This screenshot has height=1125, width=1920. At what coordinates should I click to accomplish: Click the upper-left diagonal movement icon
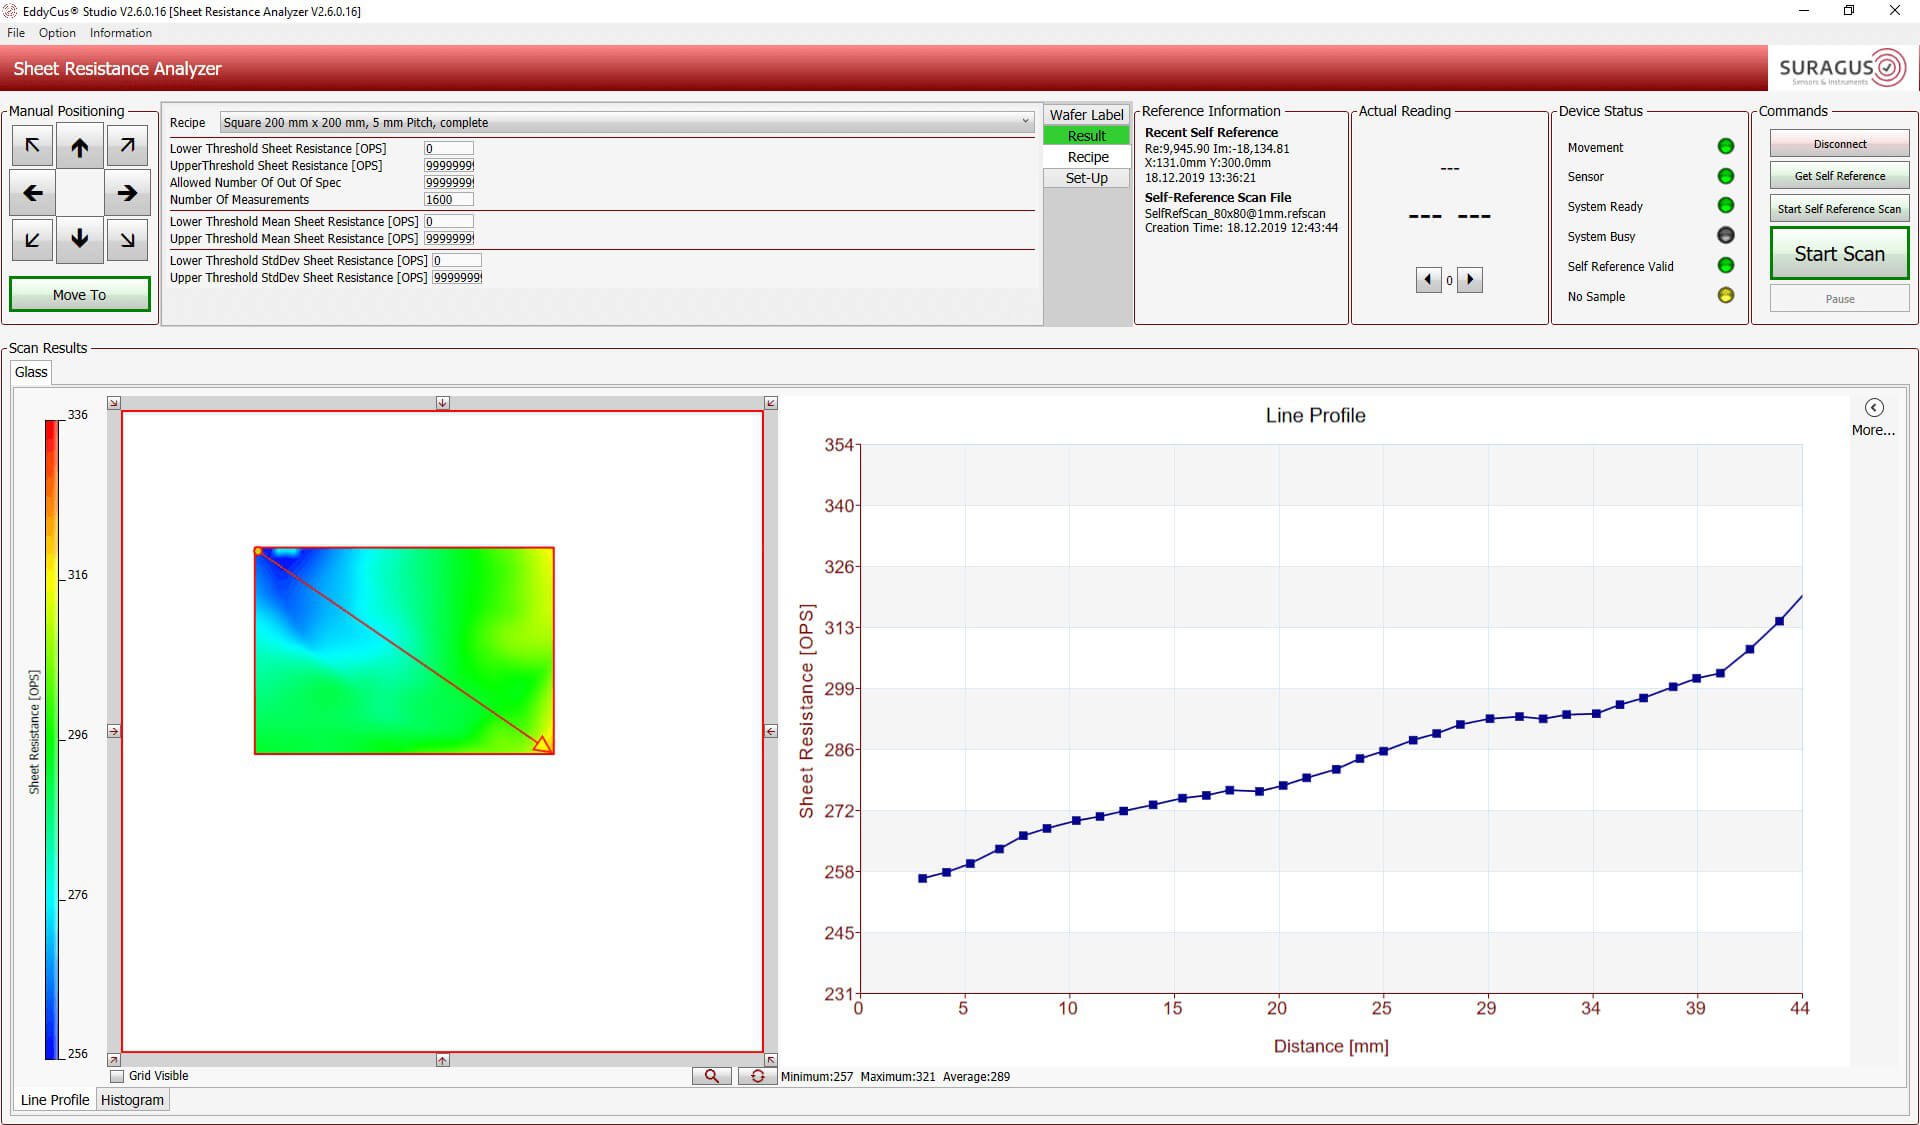click(x=32, y=146)
